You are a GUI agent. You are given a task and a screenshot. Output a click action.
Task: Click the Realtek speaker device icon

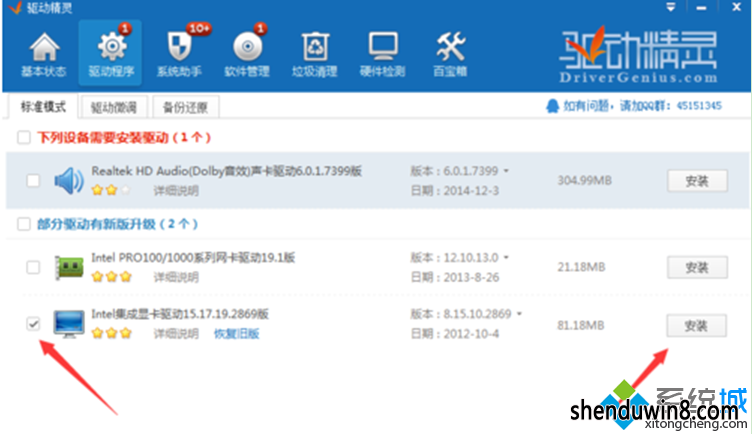(69, 181)
